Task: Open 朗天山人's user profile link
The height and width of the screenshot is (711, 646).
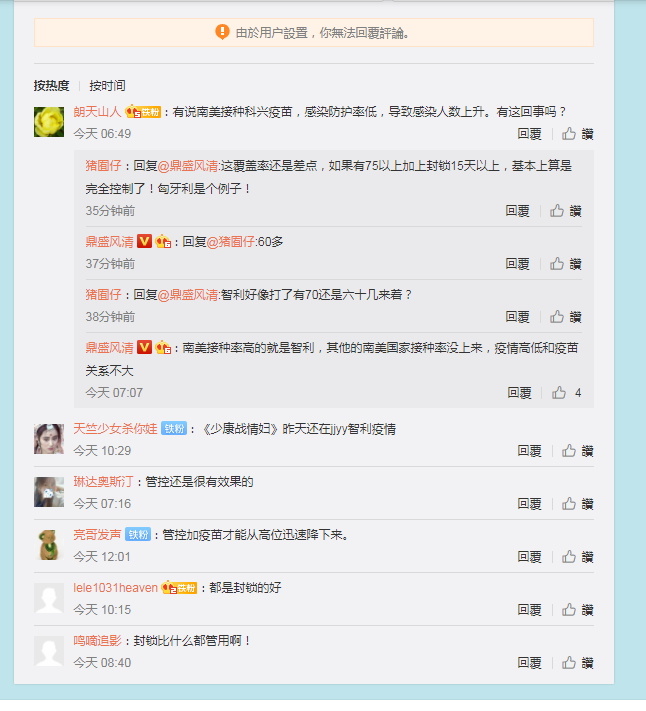Action: (97, 112)
